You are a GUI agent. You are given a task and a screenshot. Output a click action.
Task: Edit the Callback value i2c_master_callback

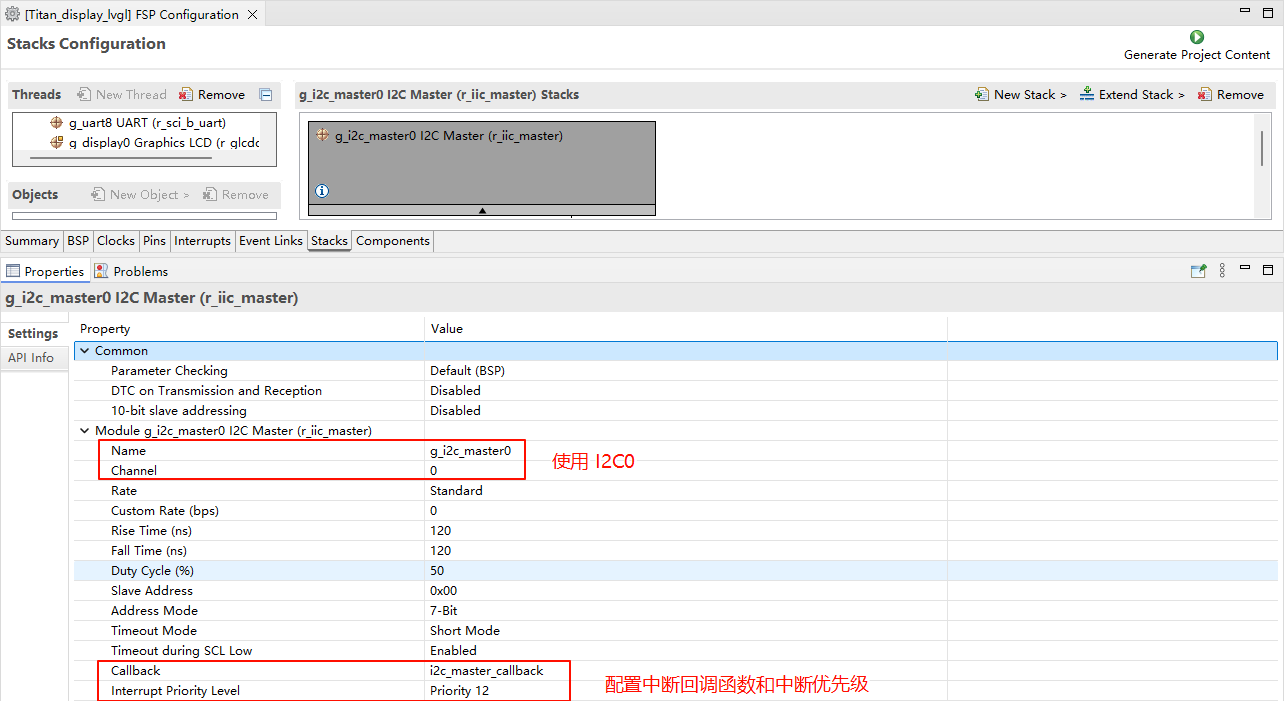(x=486, y=671)
